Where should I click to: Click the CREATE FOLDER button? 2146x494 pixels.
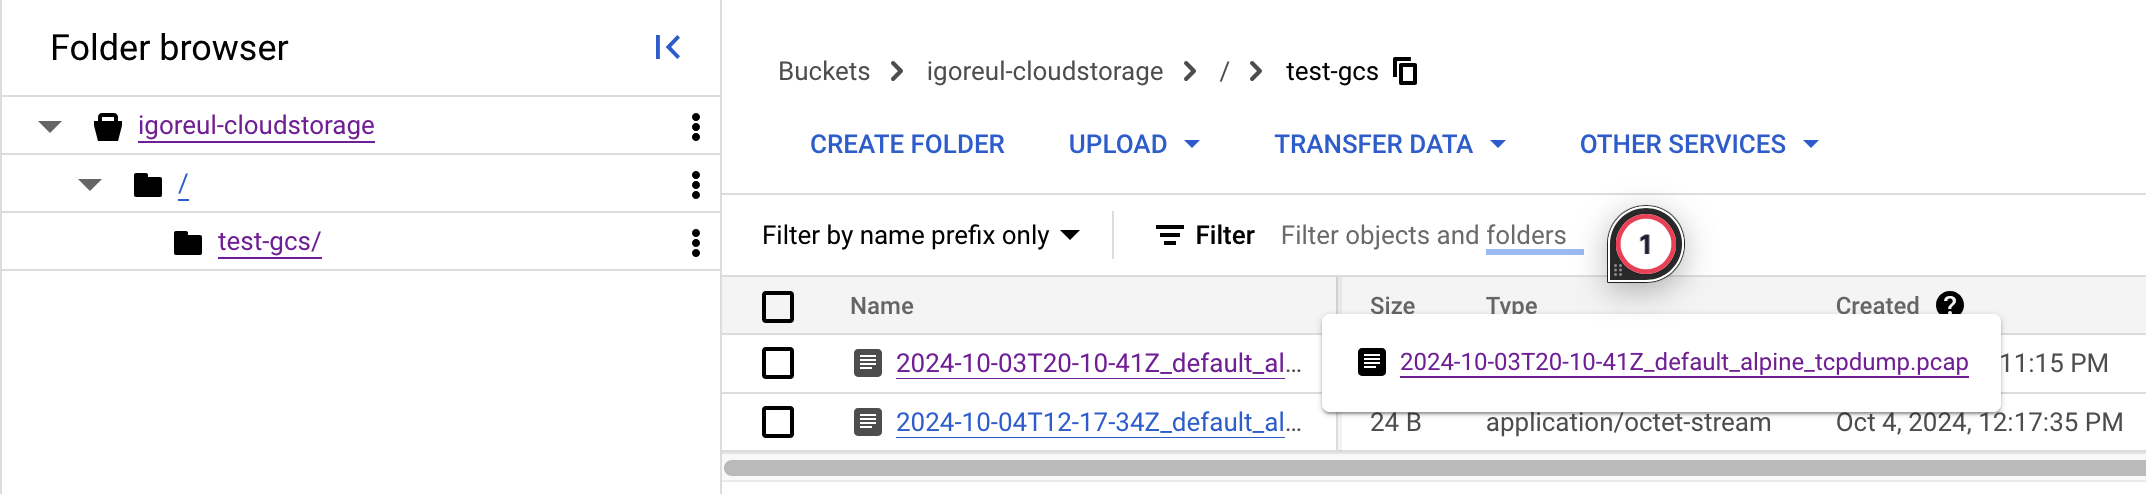tap(907, 144)
